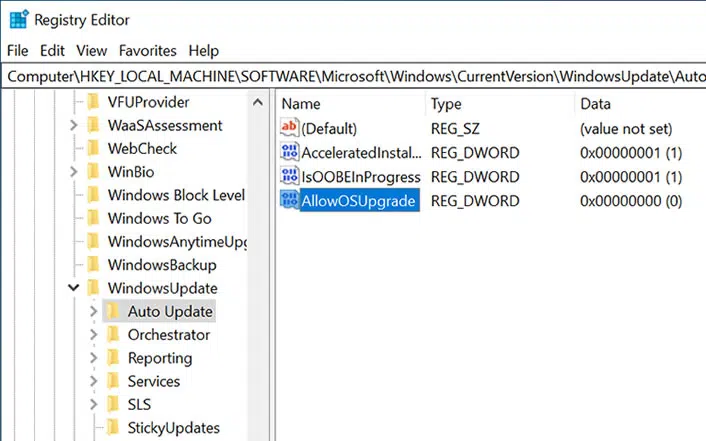Click REG_DWORD type in the IsOOBEInProgress row
This screenshot has height=441, width=706.
(475, 177)
